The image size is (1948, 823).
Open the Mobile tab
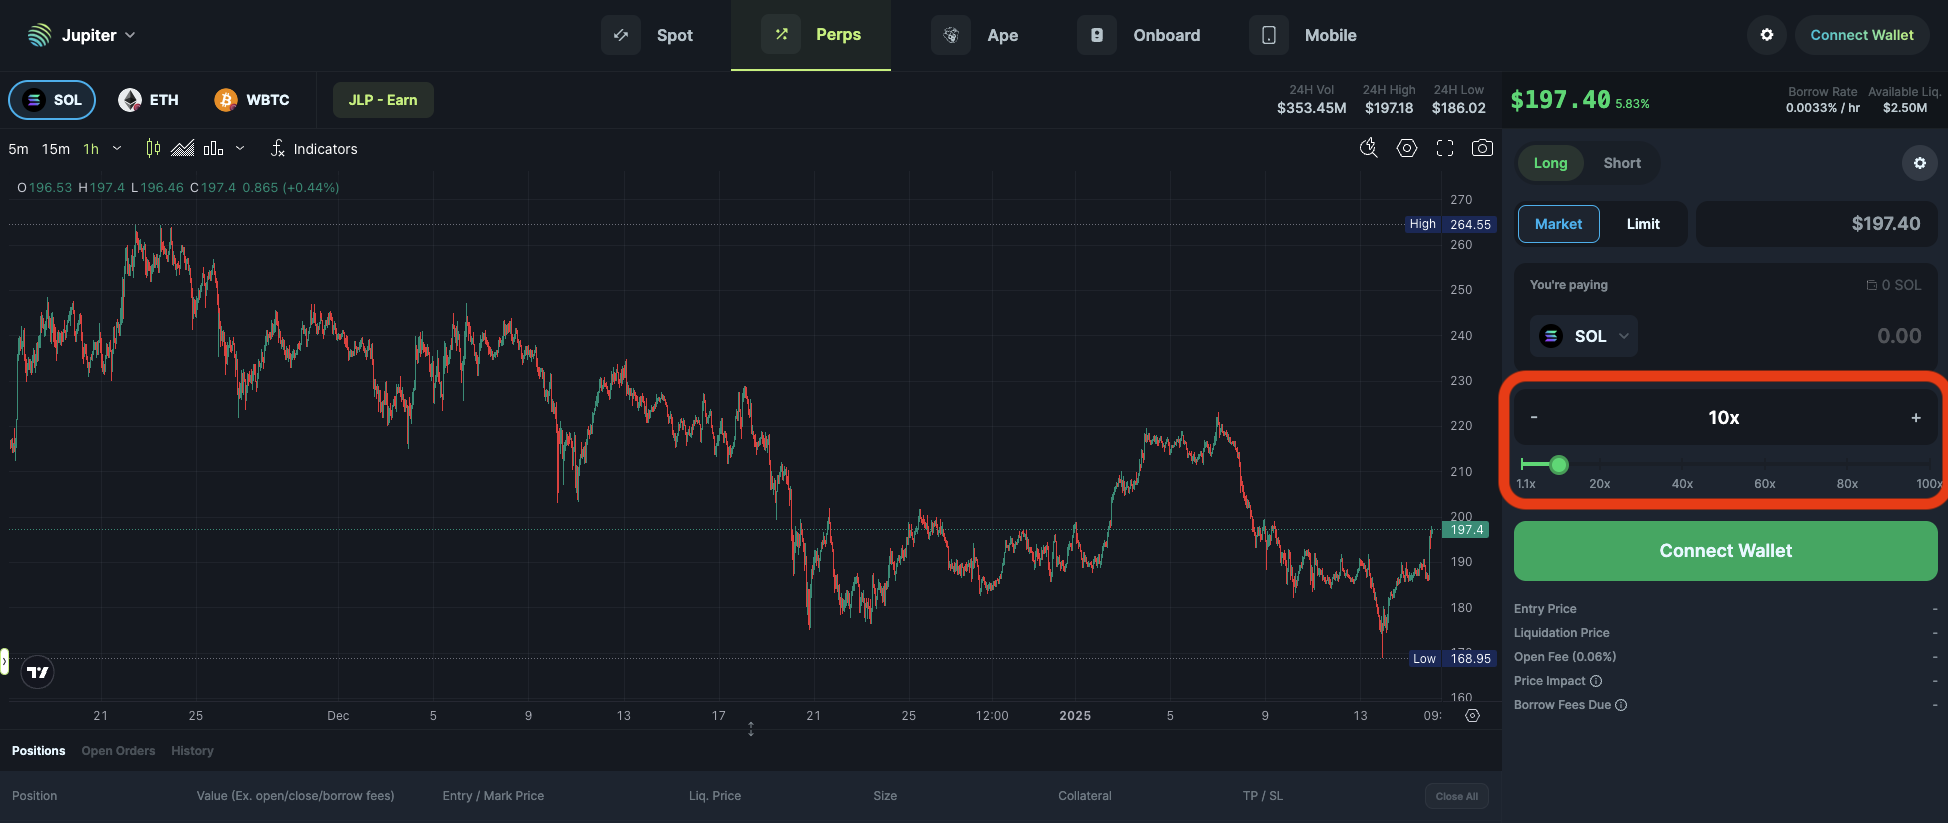point(1303,35)
